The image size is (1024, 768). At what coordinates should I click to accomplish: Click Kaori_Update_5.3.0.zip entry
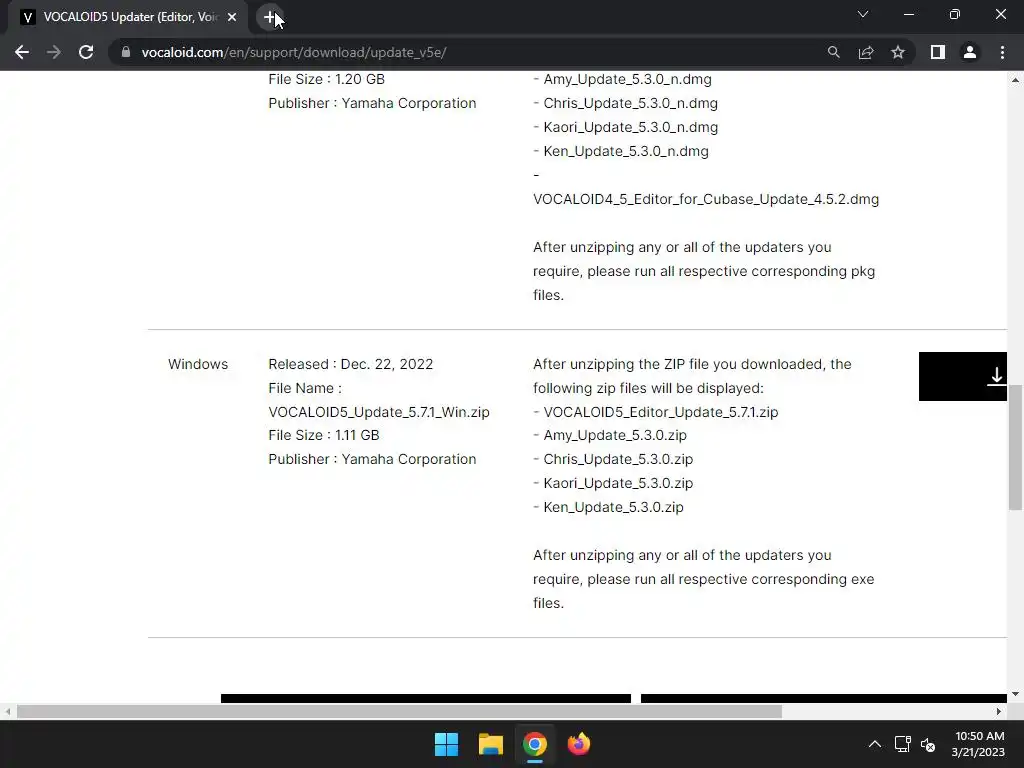click(618, 483)
